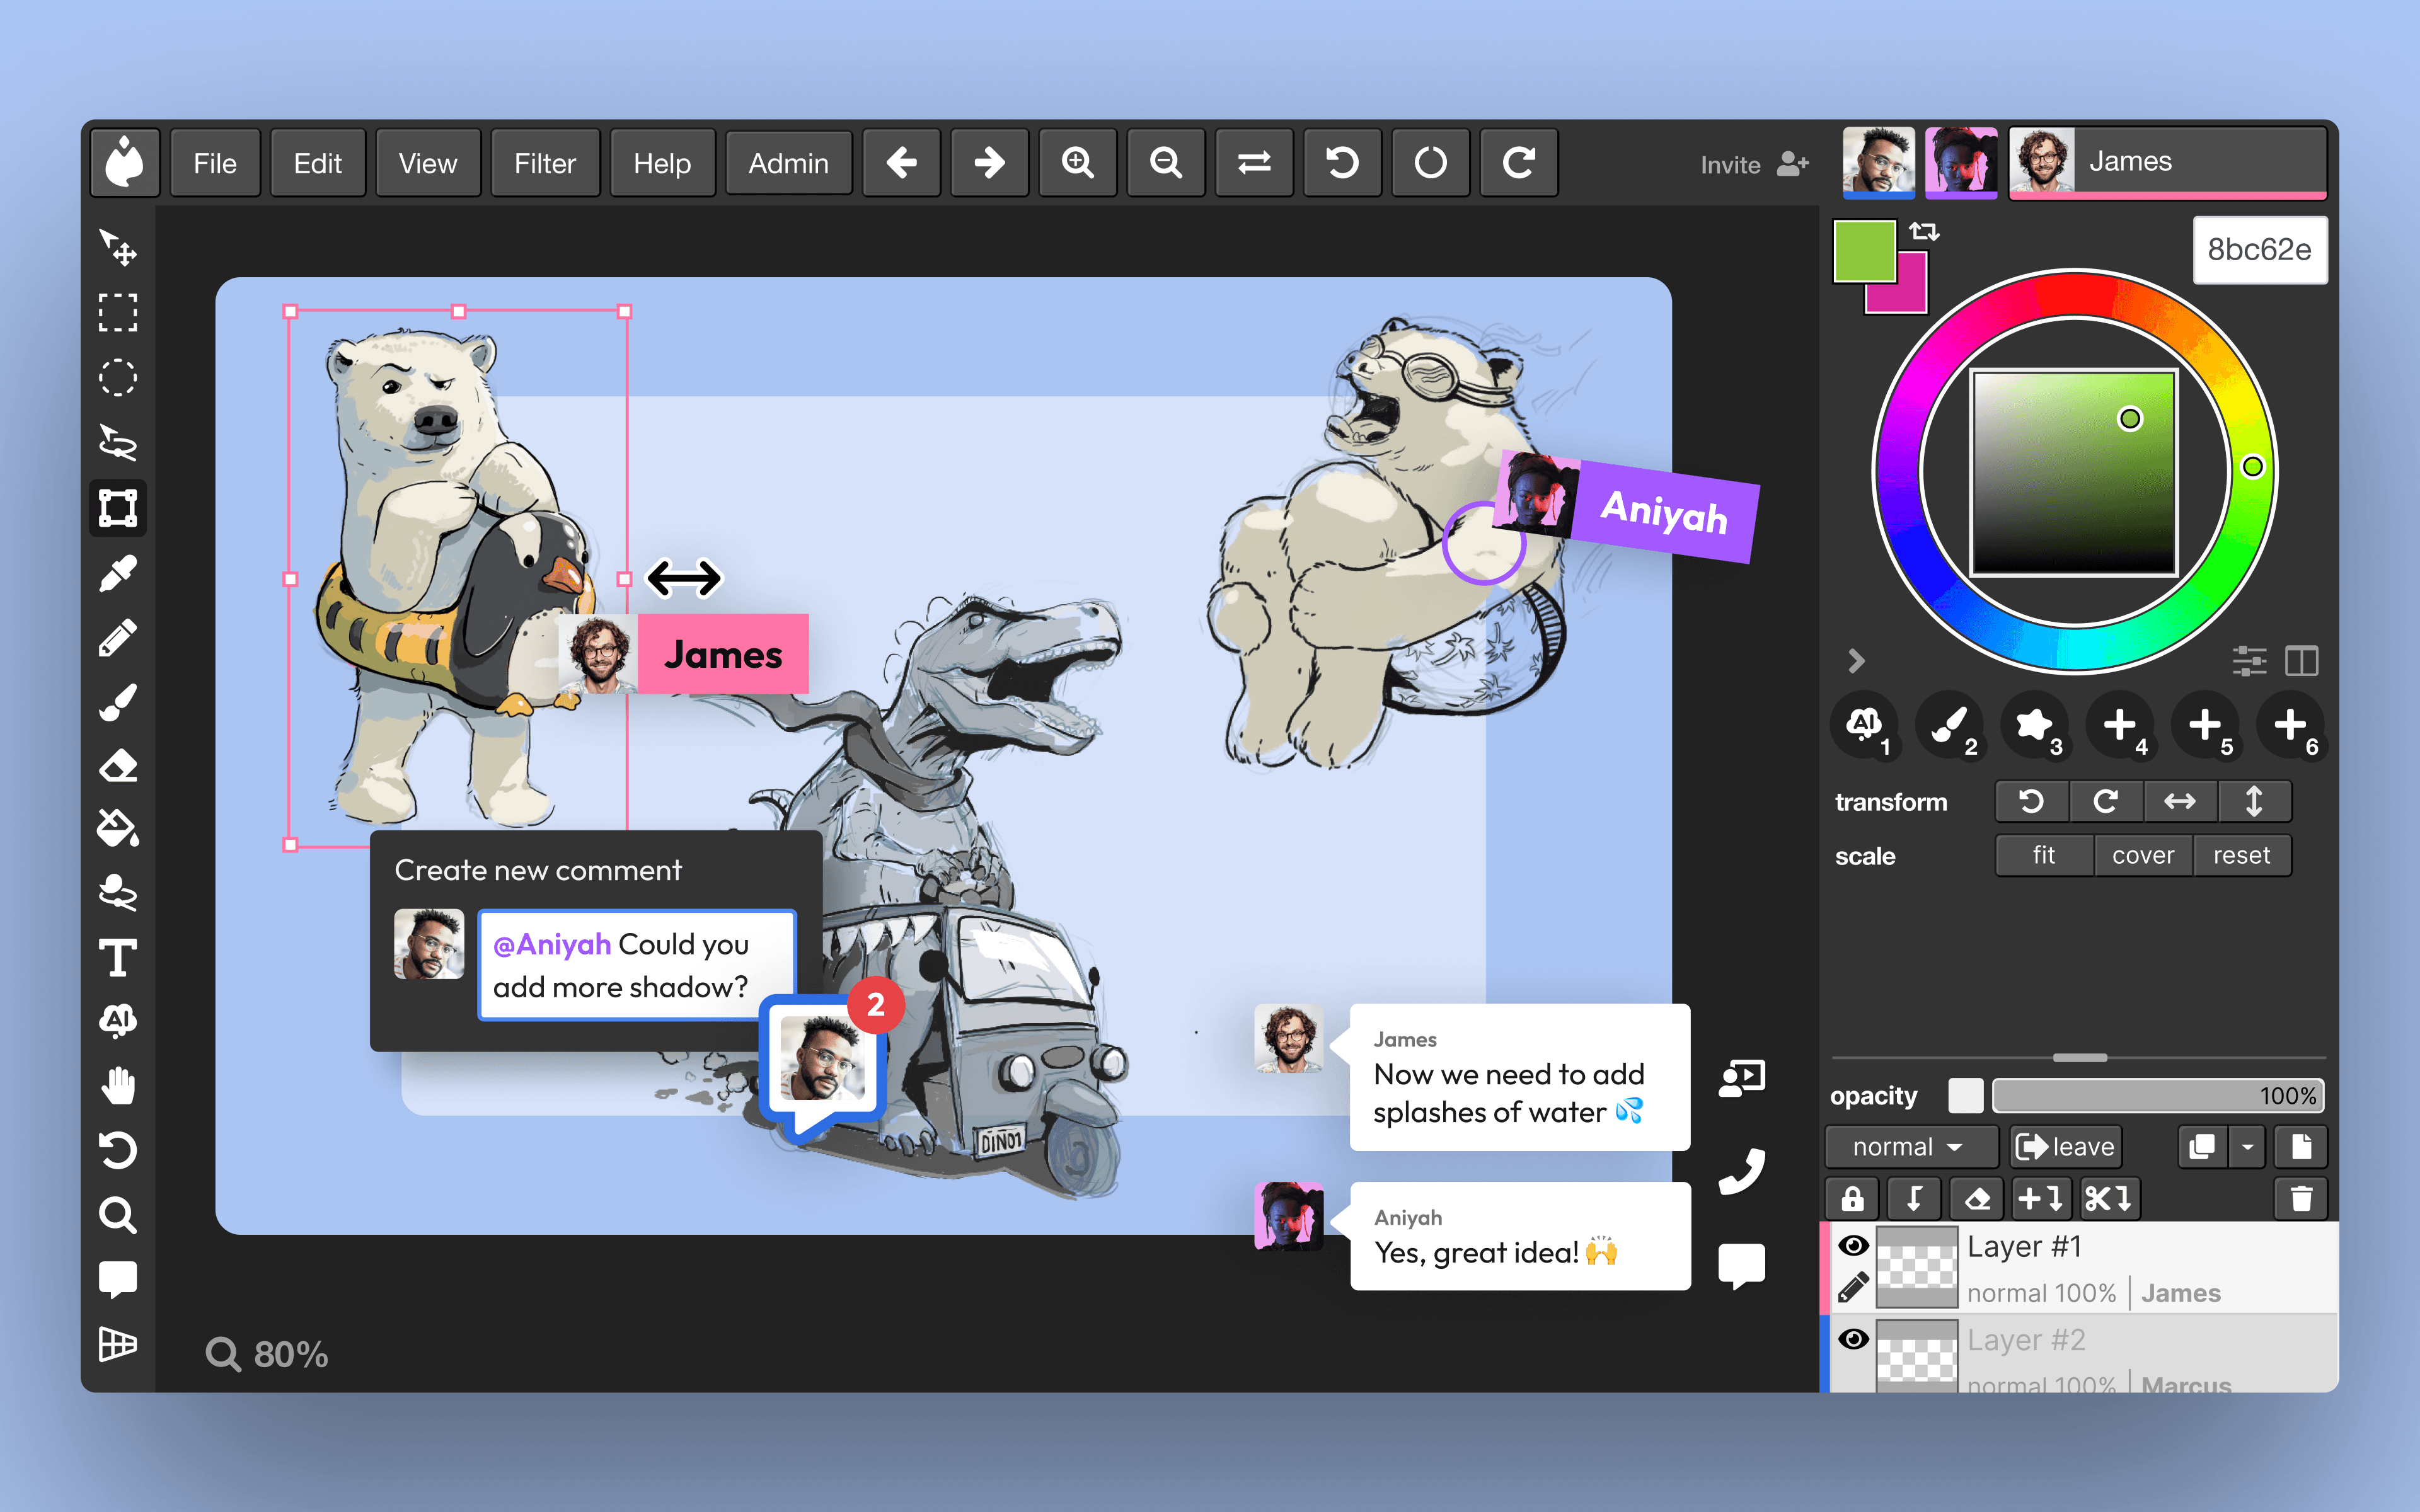Expand the panel with chevron below color swatches

coord(1856,660)
